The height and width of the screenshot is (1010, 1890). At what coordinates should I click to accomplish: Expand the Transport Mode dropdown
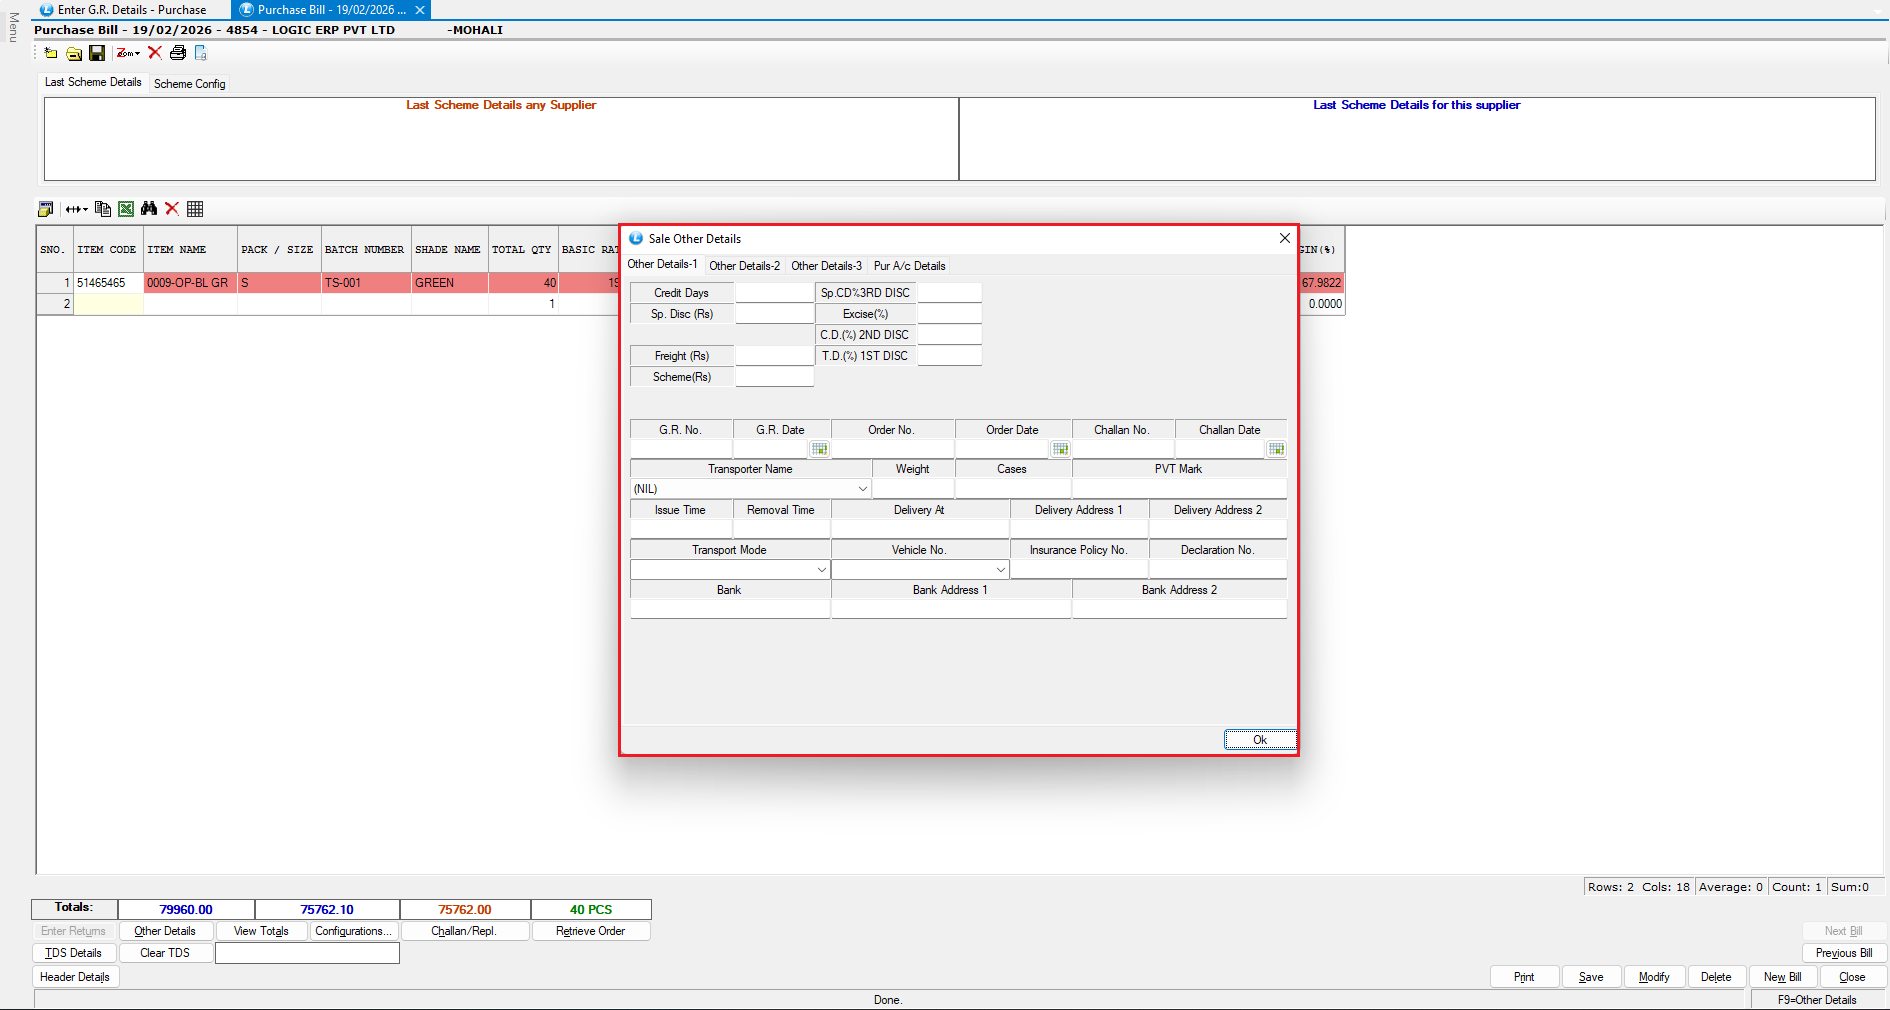822,570
